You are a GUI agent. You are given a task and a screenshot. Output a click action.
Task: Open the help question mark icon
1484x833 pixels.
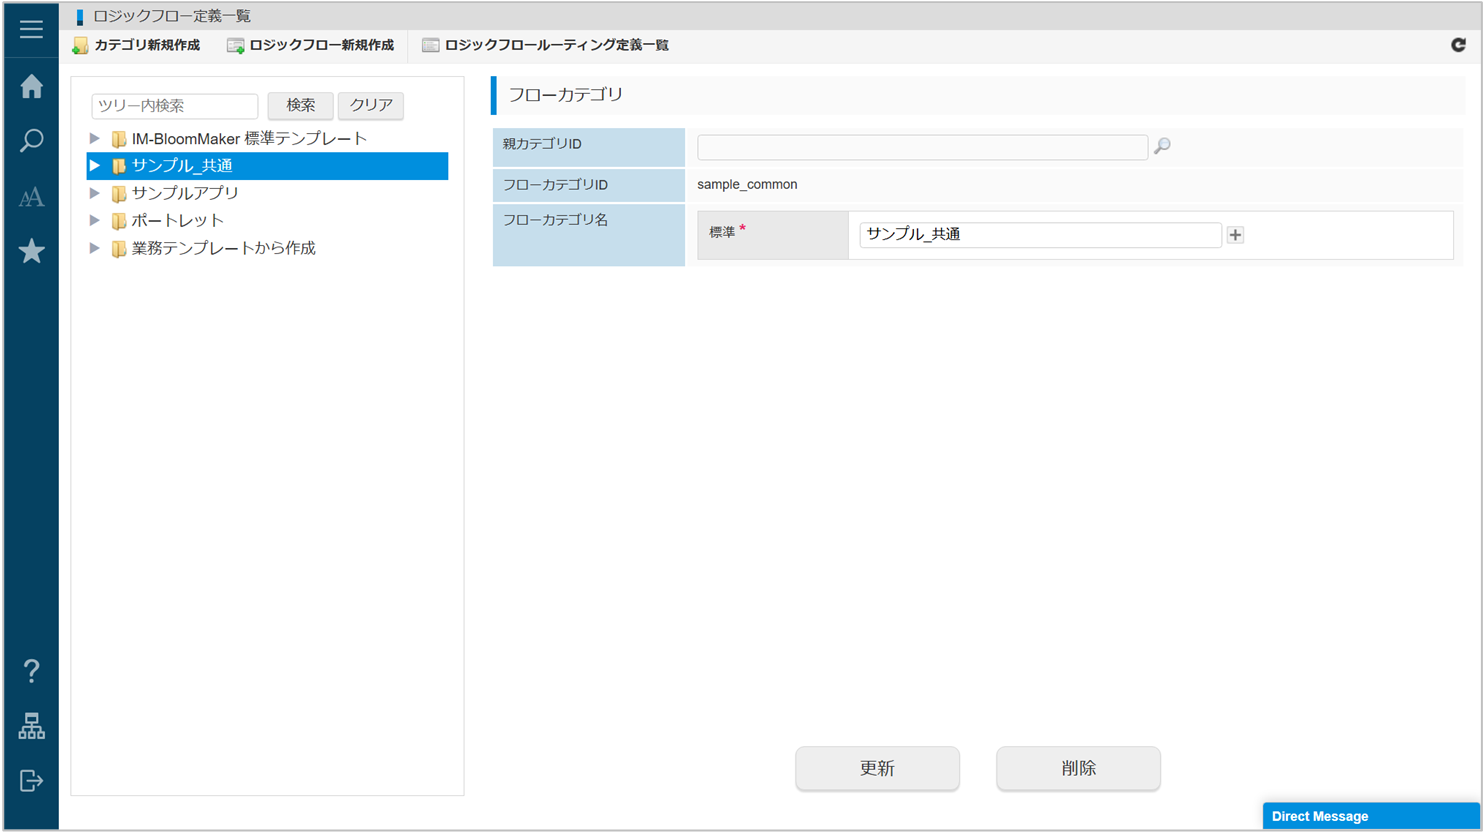[x=31, y=671]
